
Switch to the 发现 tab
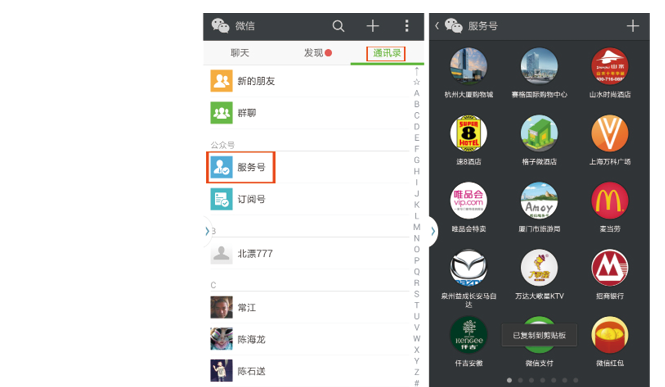tap(313, 53)
